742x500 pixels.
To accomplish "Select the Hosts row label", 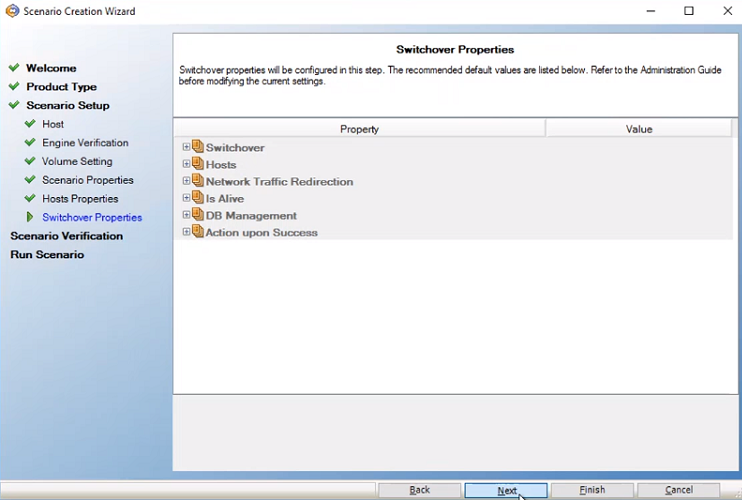I will coord(221,165).
